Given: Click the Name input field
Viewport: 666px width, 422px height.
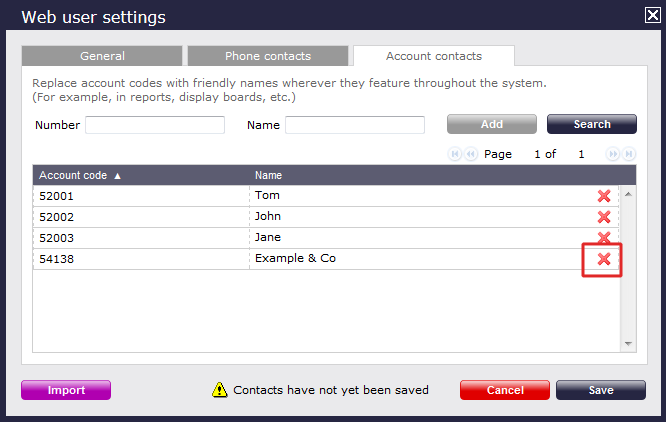Looking at the screenshot, I should point(355,125).
